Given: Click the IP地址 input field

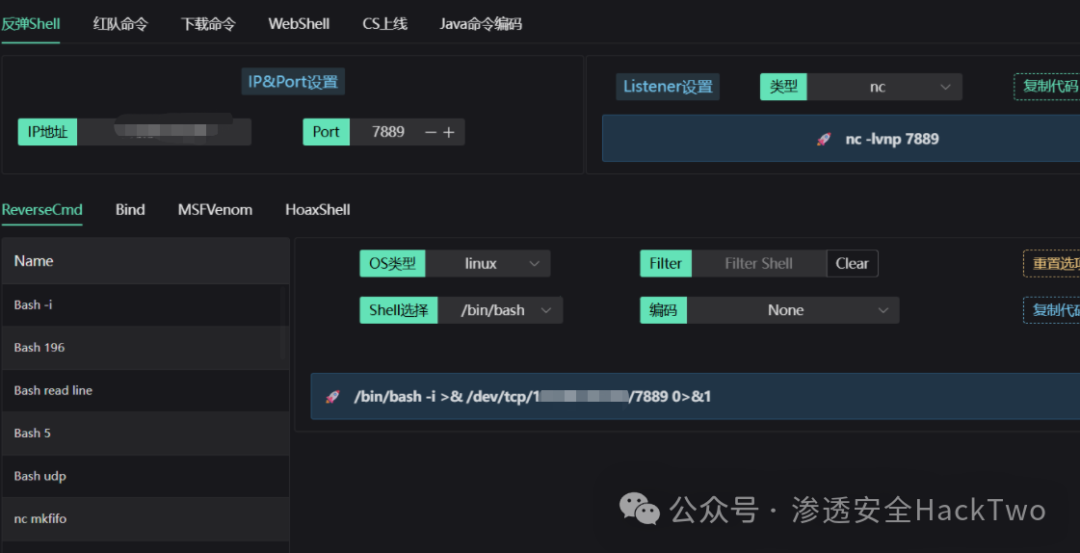Looking at the screenshot, I should tap(164, 132).
